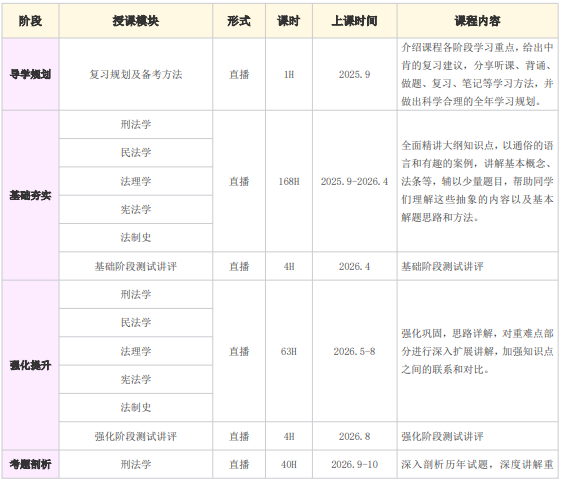Click the content text starting 强化巩固，思路详解
The width and height of the screenshot is (564, 484).
(x=477, y=351)
